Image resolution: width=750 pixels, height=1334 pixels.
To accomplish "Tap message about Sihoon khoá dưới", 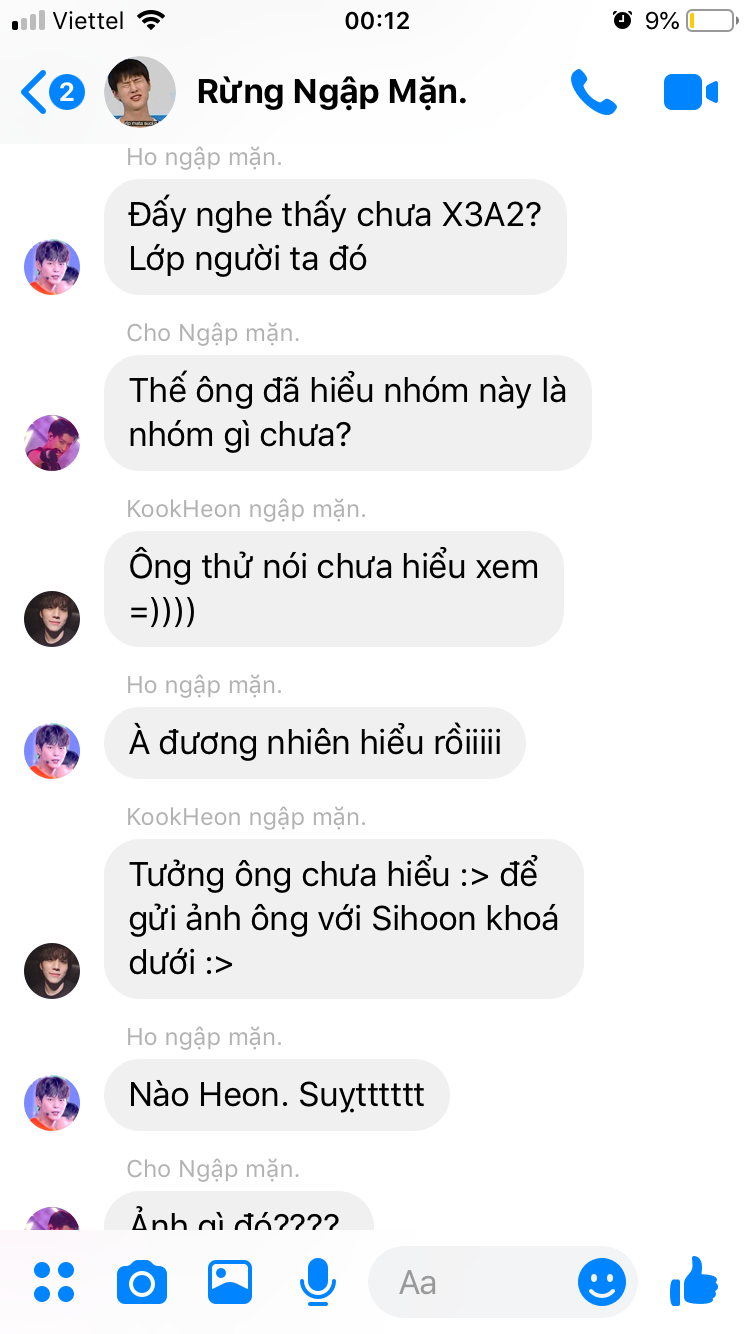I will point(344,919).
